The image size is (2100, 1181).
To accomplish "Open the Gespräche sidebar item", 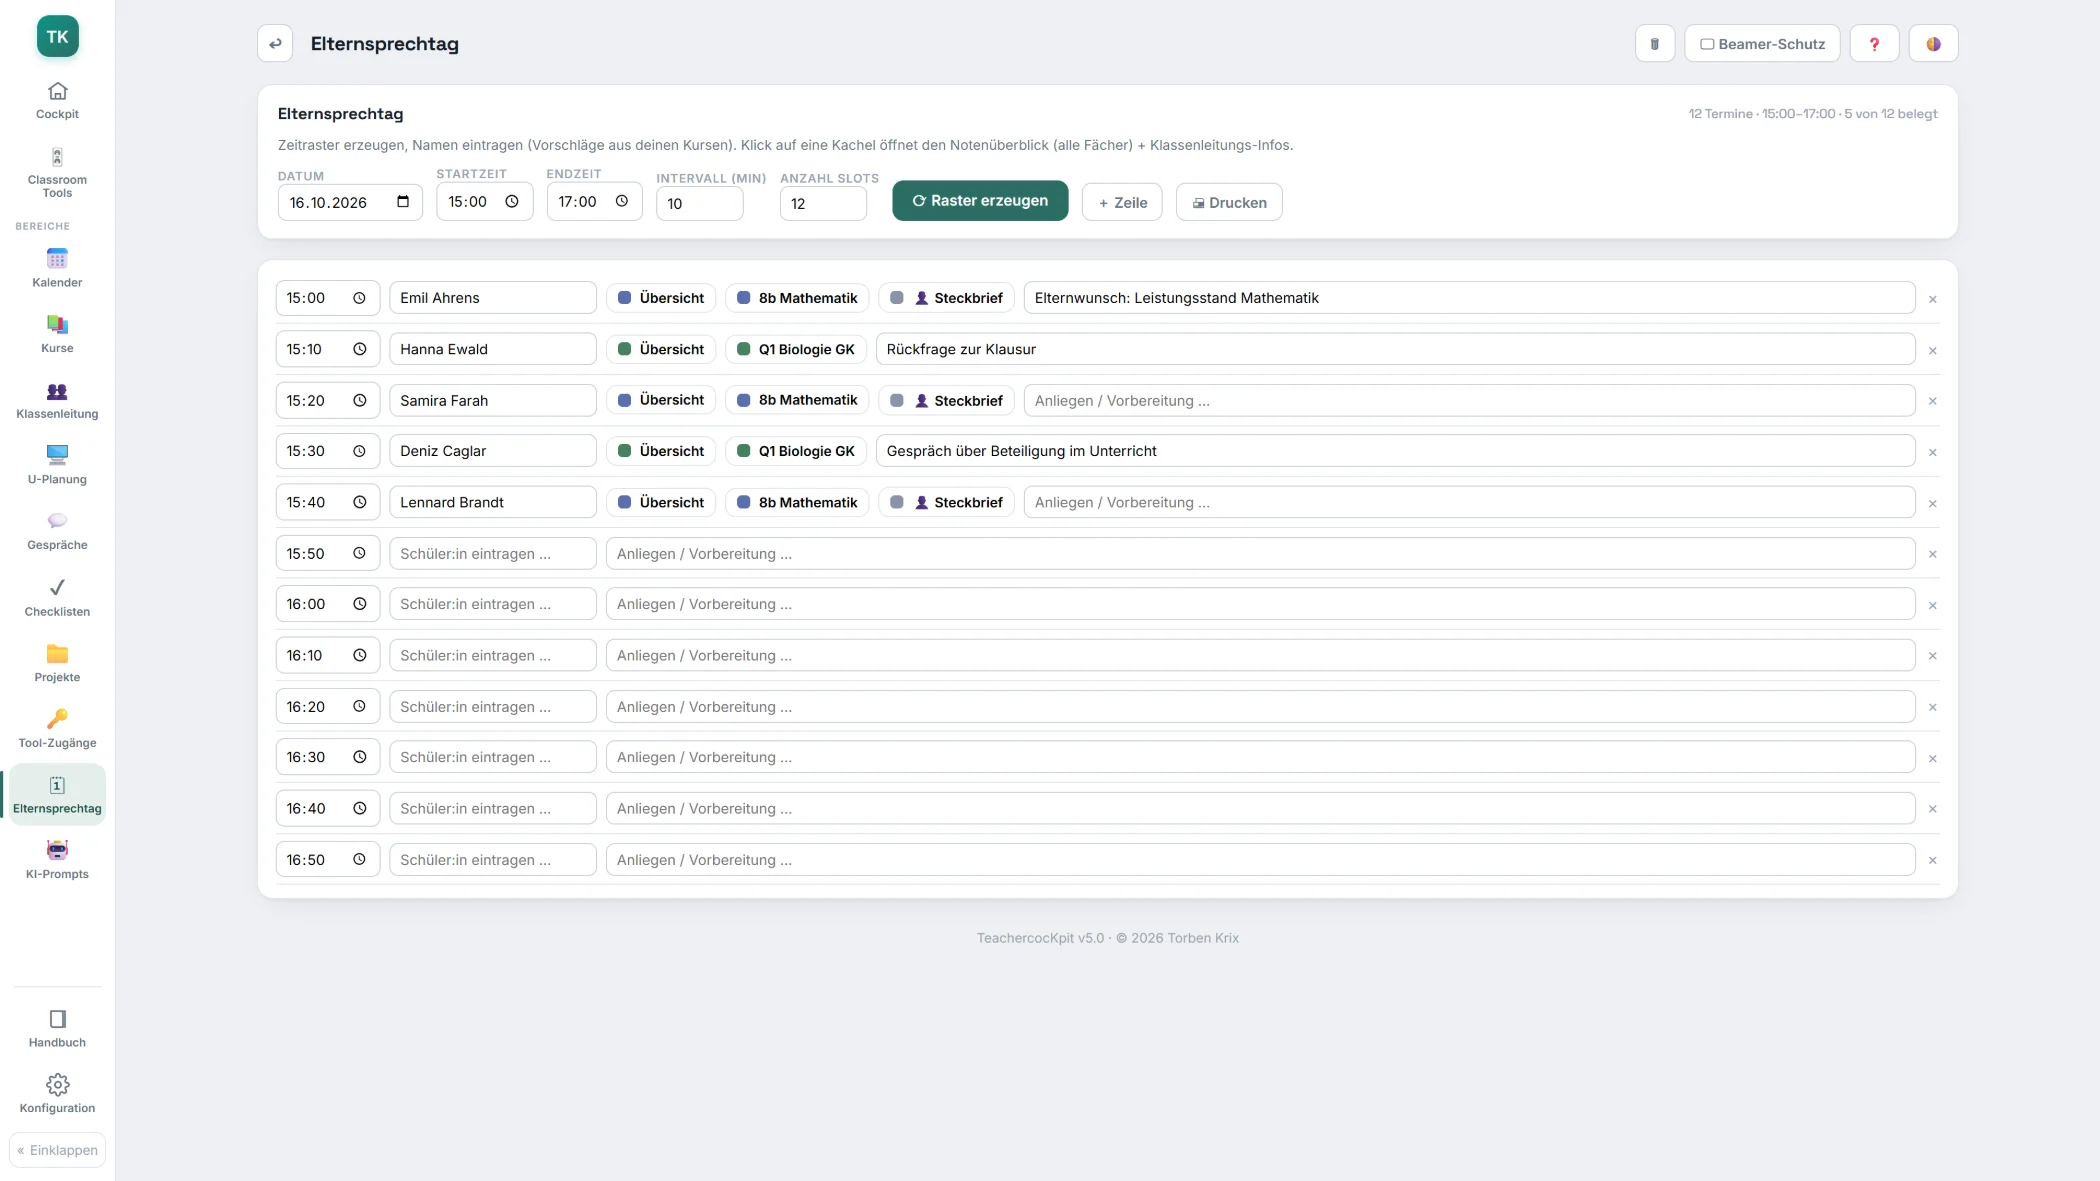I will click(57, 531).
